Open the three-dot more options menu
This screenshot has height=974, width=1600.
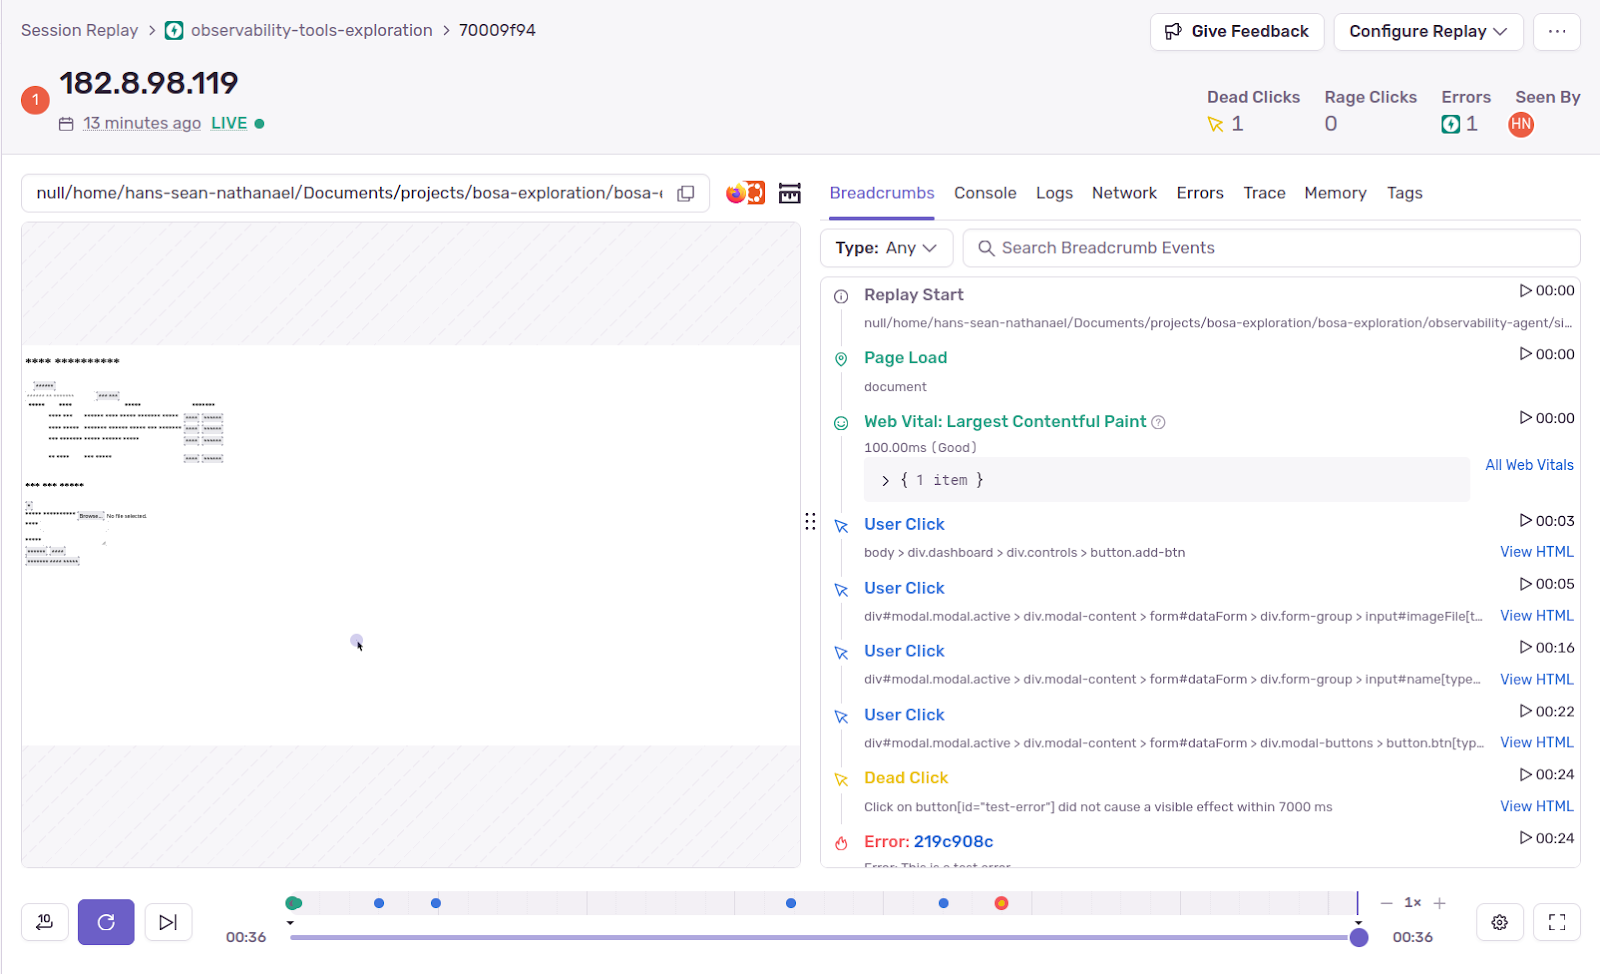(1556, 32)
